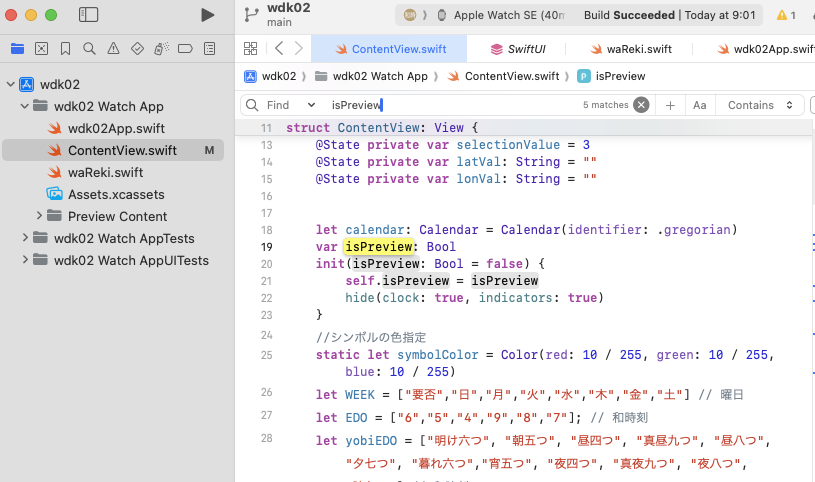Select ContentView.swift in navigator
815x482 pixels.
pyautogui.click(x=113, y=150)
